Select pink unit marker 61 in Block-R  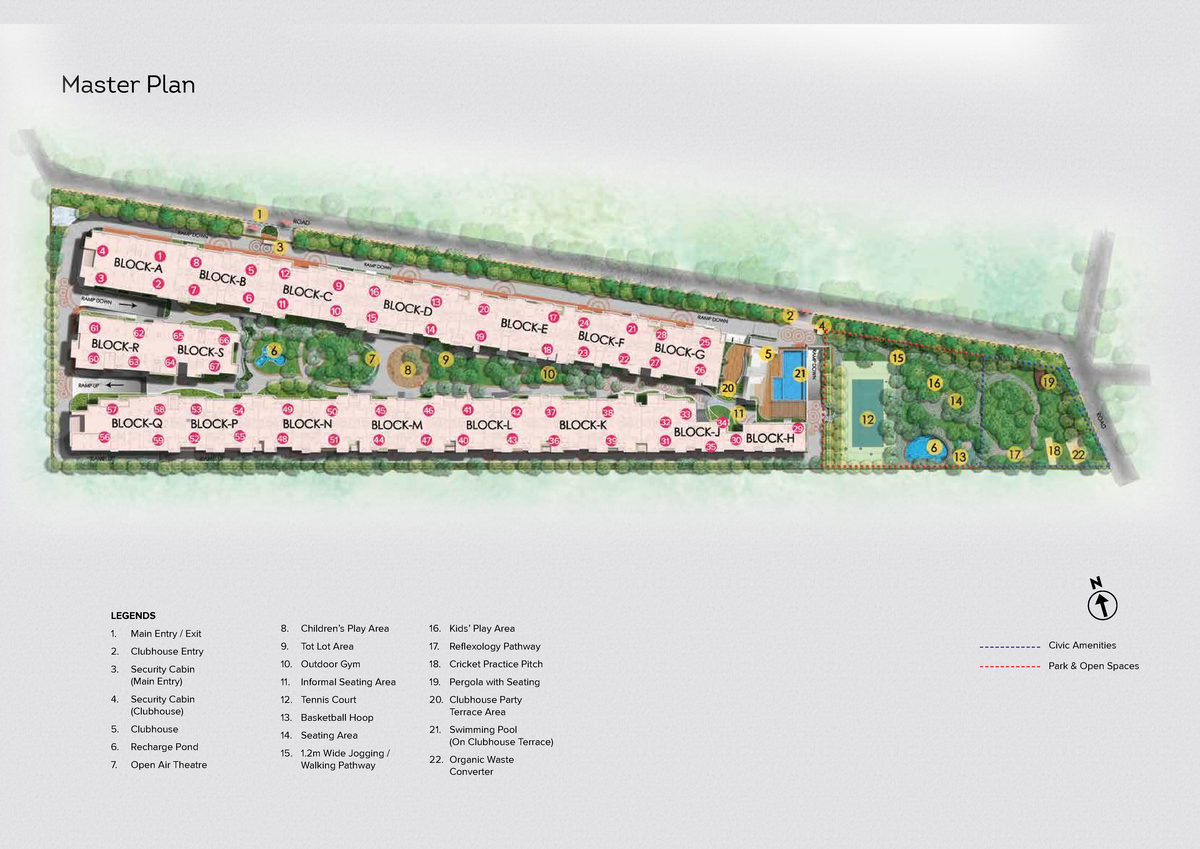pos(94,327)
